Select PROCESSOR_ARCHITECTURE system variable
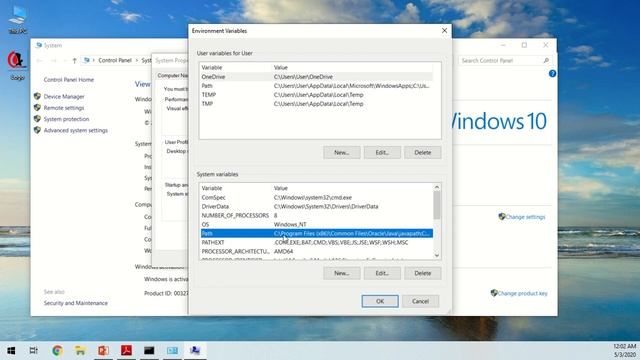Viewport: 640px width, 360px height. coord(316,251)
